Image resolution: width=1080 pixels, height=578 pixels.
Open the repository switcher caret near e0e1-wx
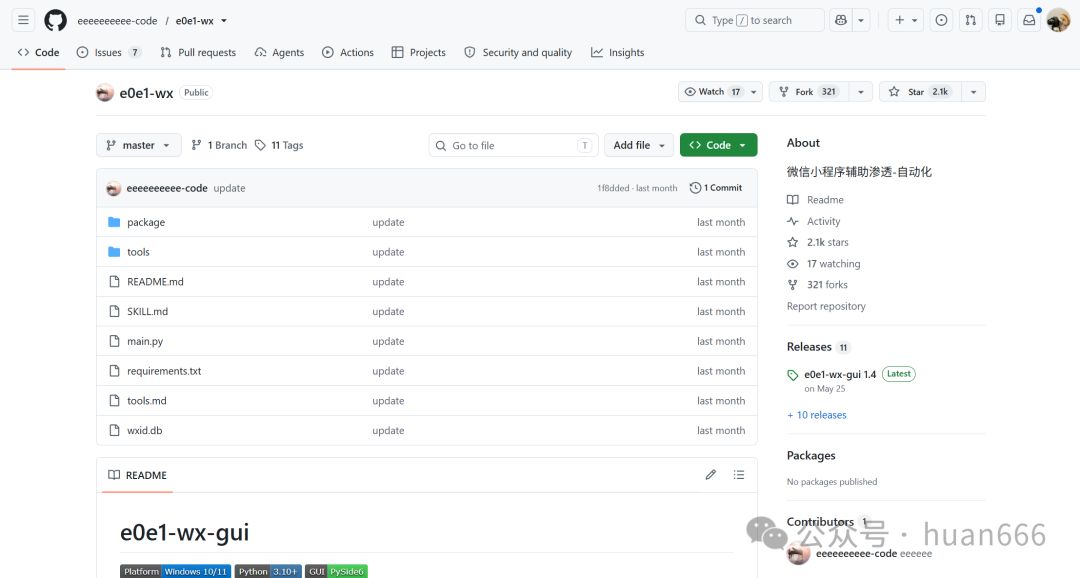point(224,21)
